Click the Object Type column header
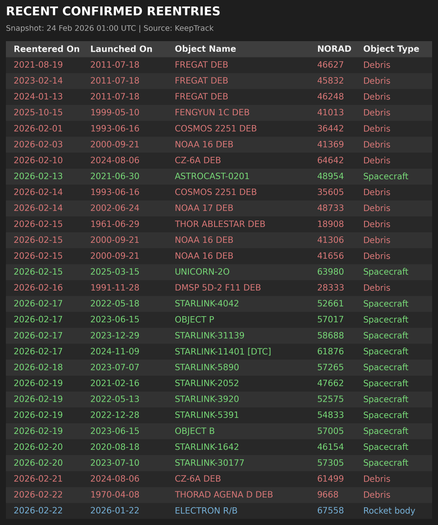Image resolution: width=438 pixels, height=525 pixels. pos(391,49)
